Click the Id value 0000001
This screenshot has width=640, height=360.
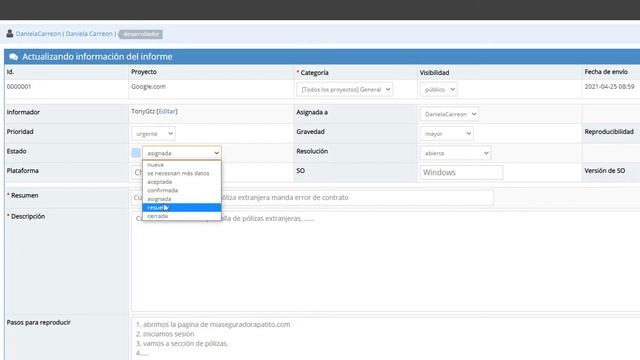pyautogui.click(x=19, y=87)
